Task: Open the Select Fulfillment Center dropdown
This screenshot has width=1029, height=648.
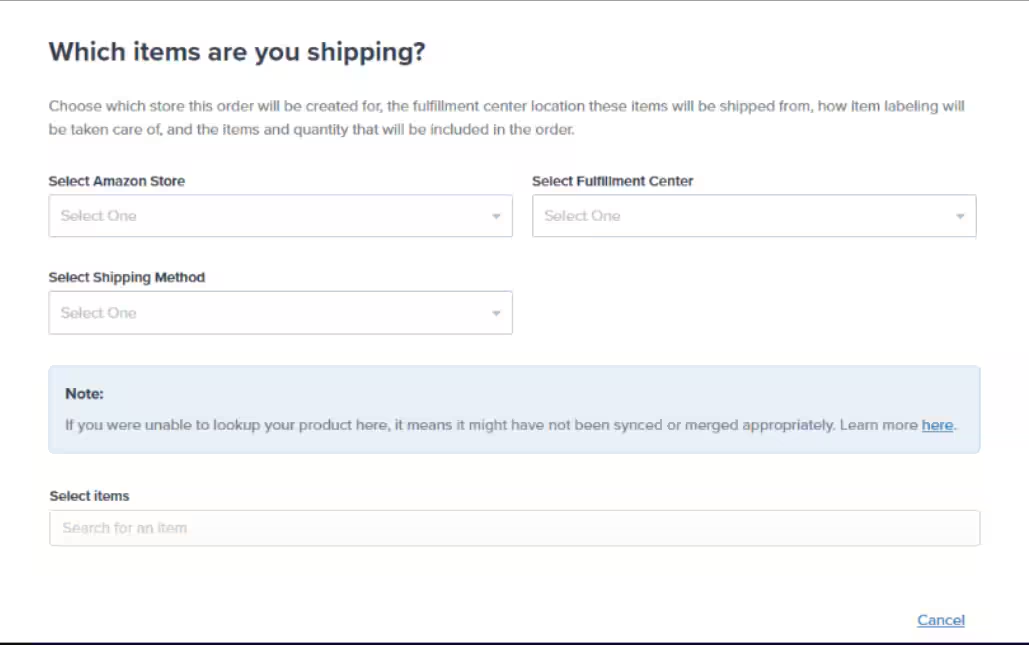Action: pyautogui.click(x=753, y=215)
